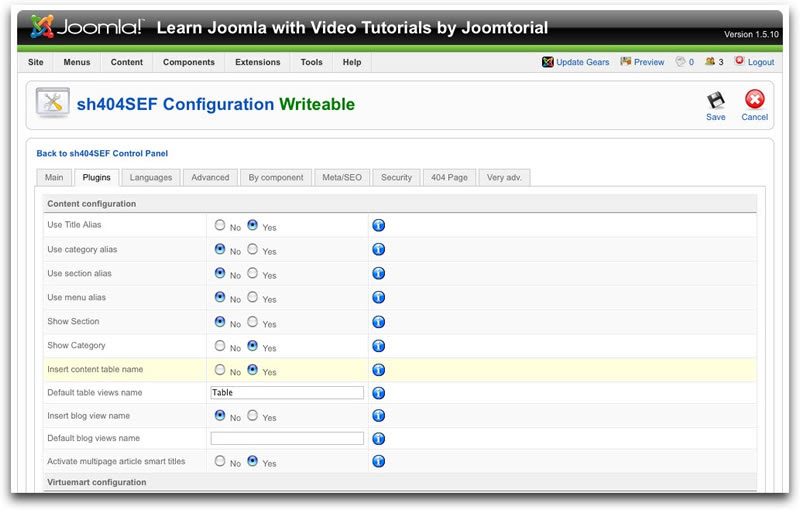Open the Components menu

189,62
